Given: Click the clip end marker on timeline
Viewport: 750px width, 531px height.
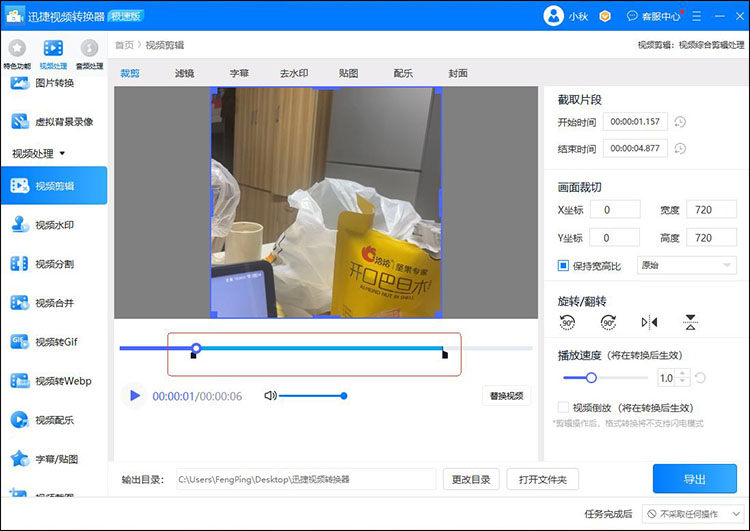Looking at the screenshot, I should (x=445, y=354).
